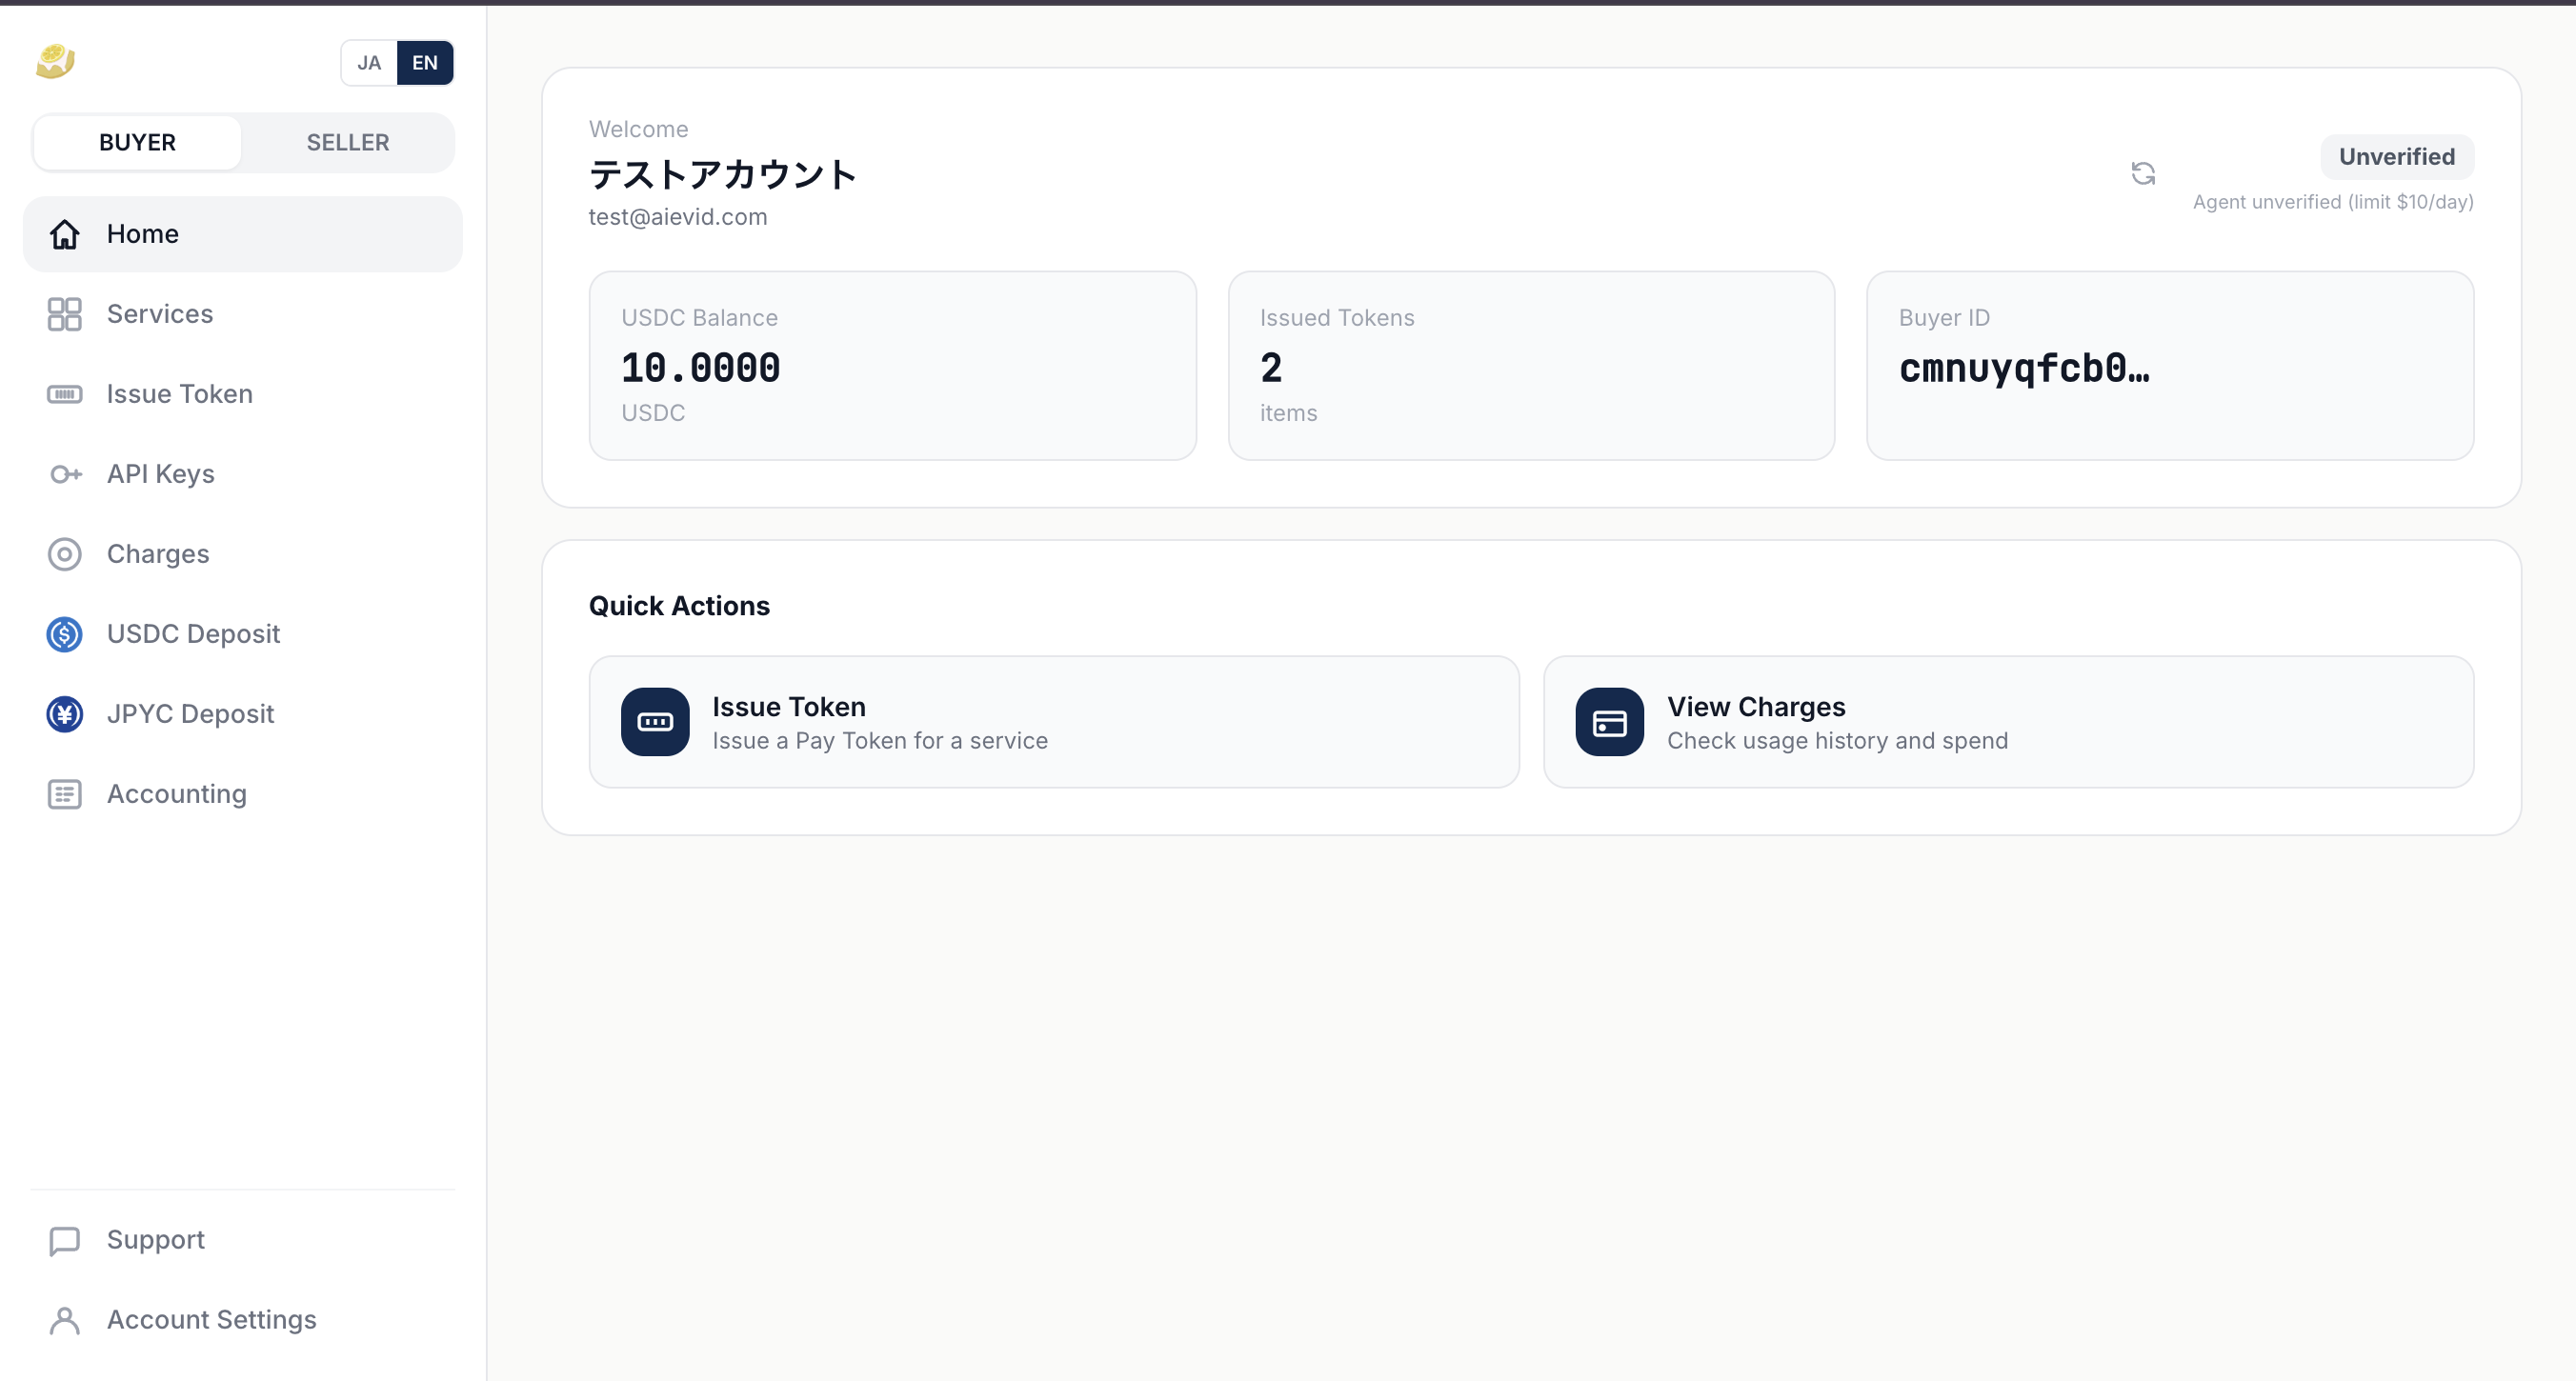2576x1381 pixels.
Task: Click the Support chat bubble icon
Action: pos(65,1240)
